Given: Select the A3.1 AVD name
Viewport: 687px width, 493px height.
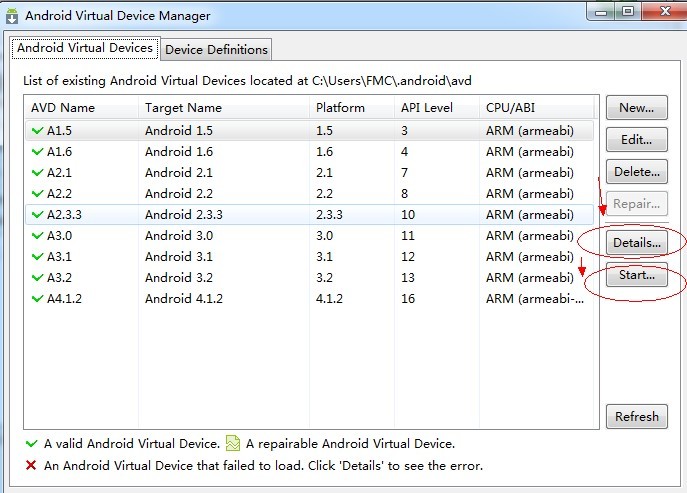Looking at the screenshot, I should point(59,257).
